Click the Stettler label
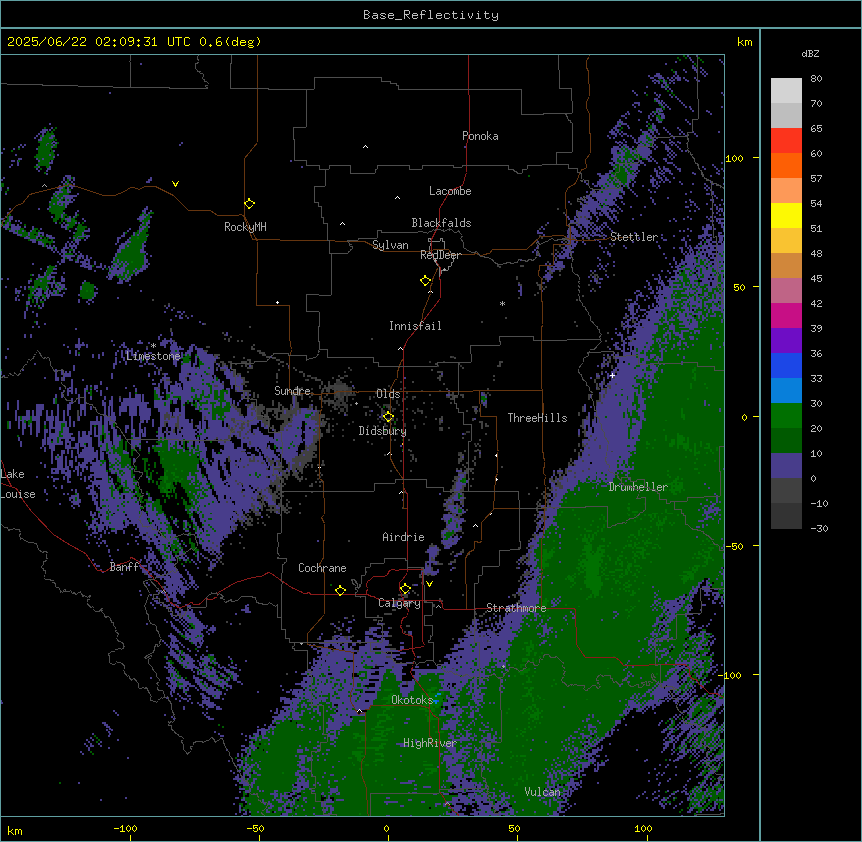This screenshot has width=862, height=842. coord(634,237)
